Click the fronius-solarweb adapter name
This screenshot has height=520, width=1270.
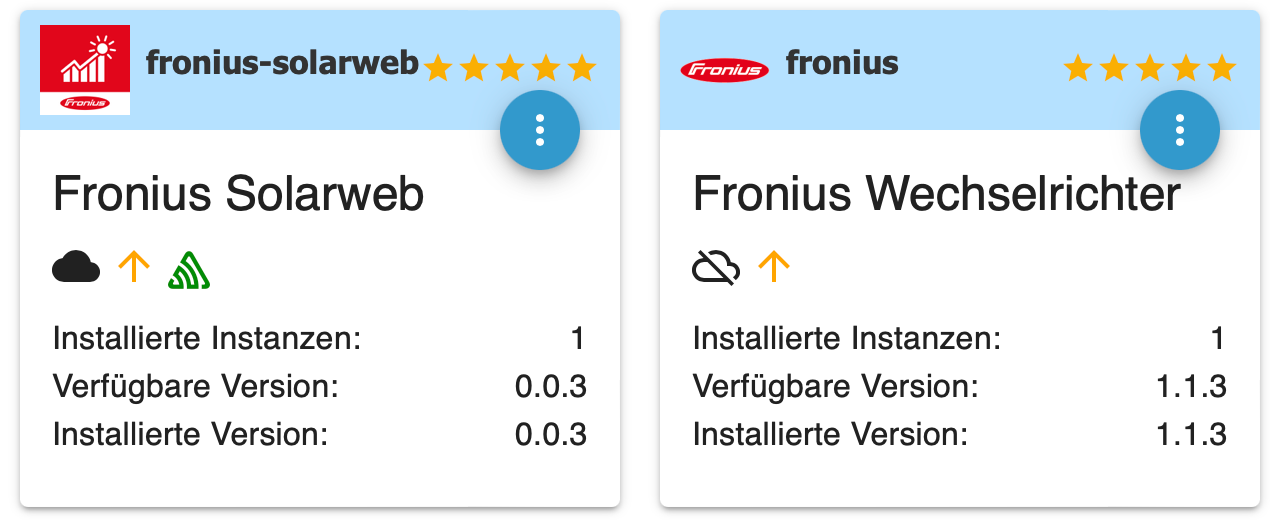click(282, 63)
